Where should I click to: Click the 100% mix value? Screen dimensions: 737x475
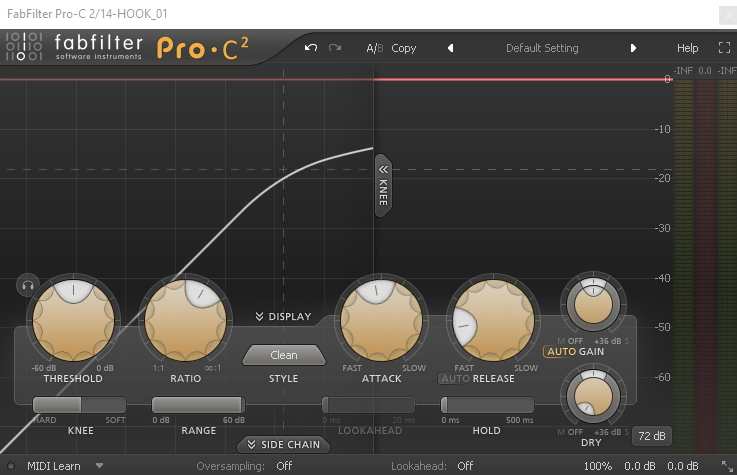click(597, 466)
